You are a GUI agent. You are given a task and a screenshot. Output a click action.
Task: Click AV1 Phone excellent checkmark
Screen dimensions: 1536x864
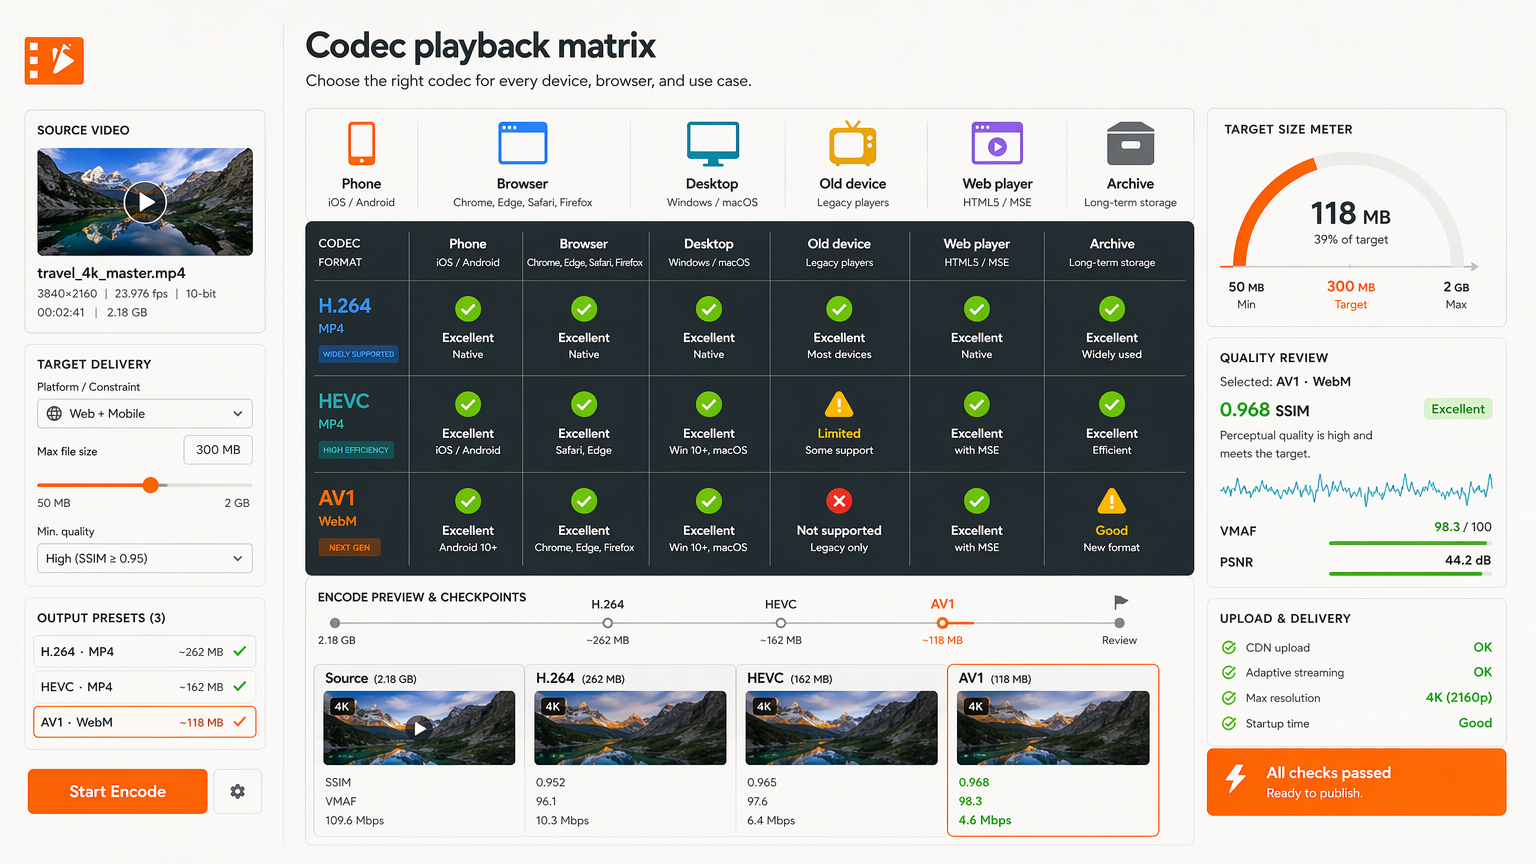click(468, 501)
